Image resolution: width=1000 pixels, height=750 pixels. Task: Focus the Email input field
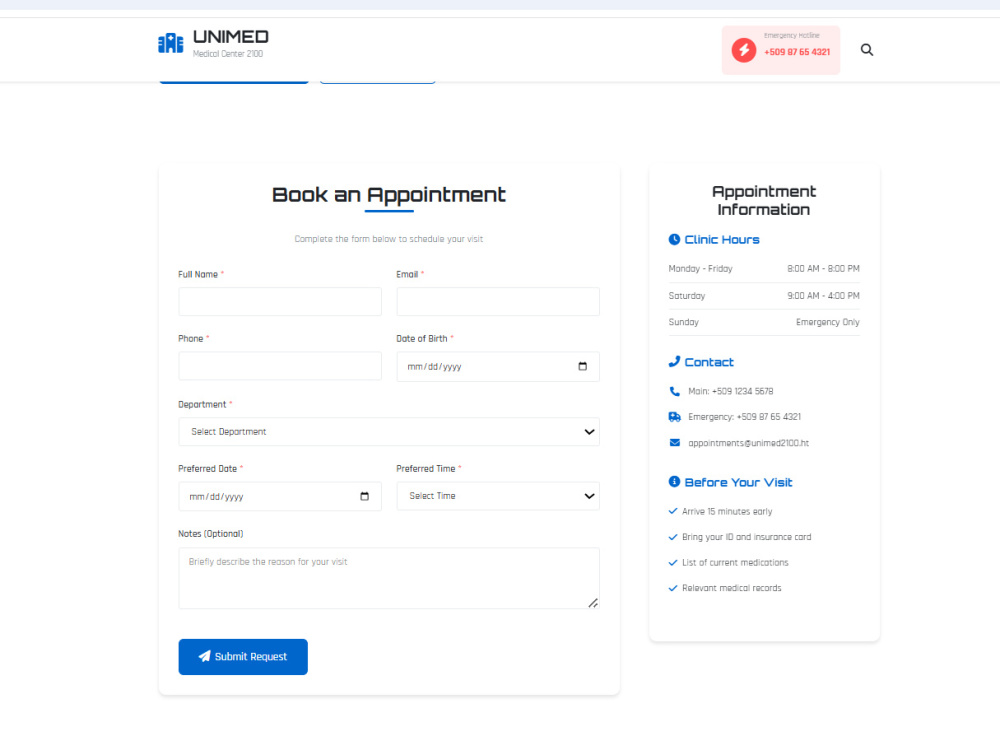tap(498, 302)
